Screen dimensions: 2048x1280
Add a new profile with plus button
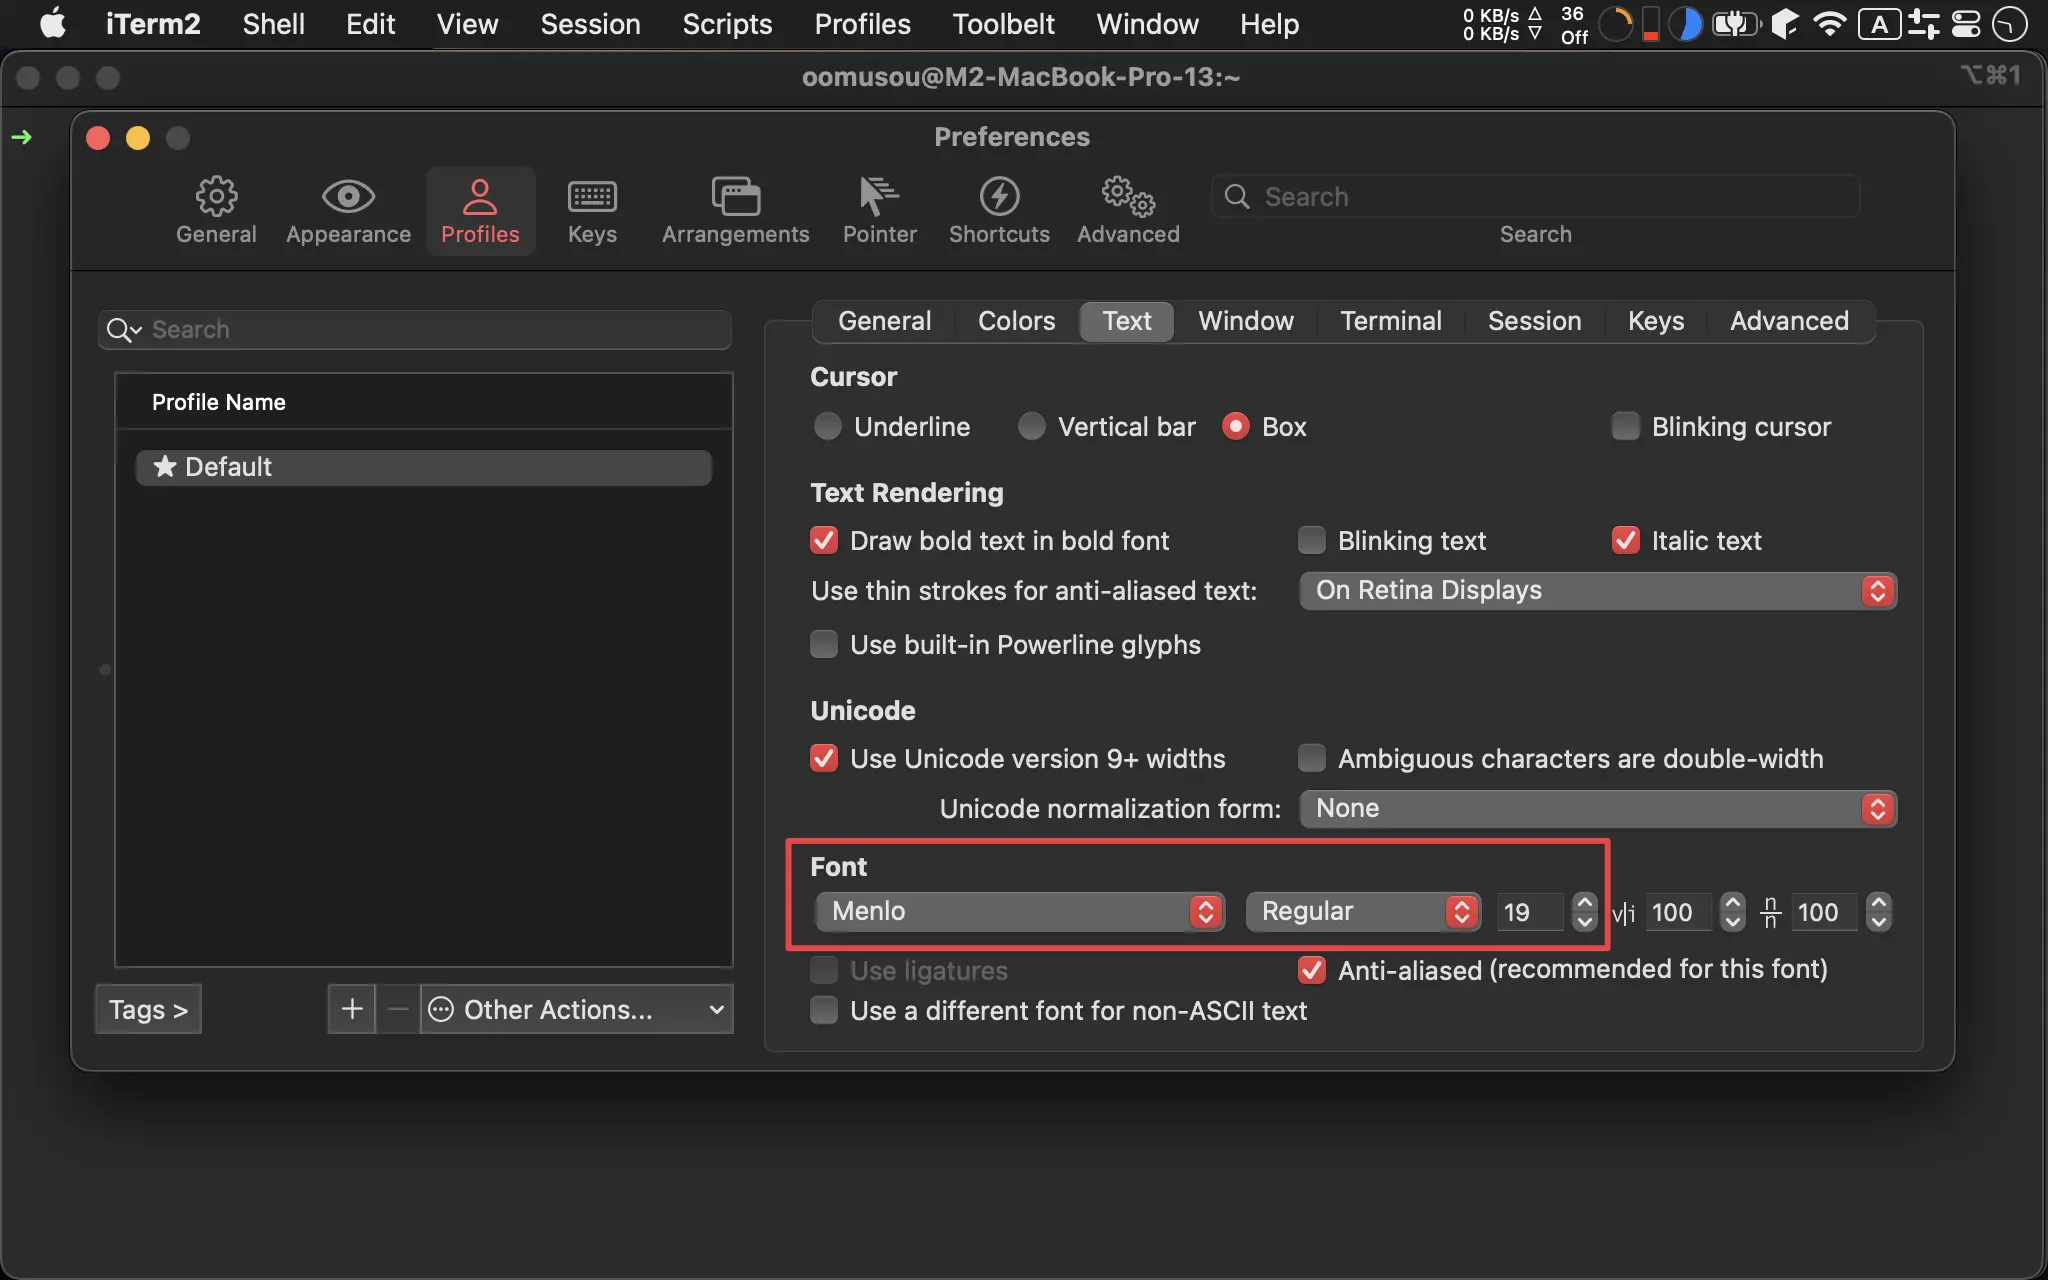point(352,1009)
